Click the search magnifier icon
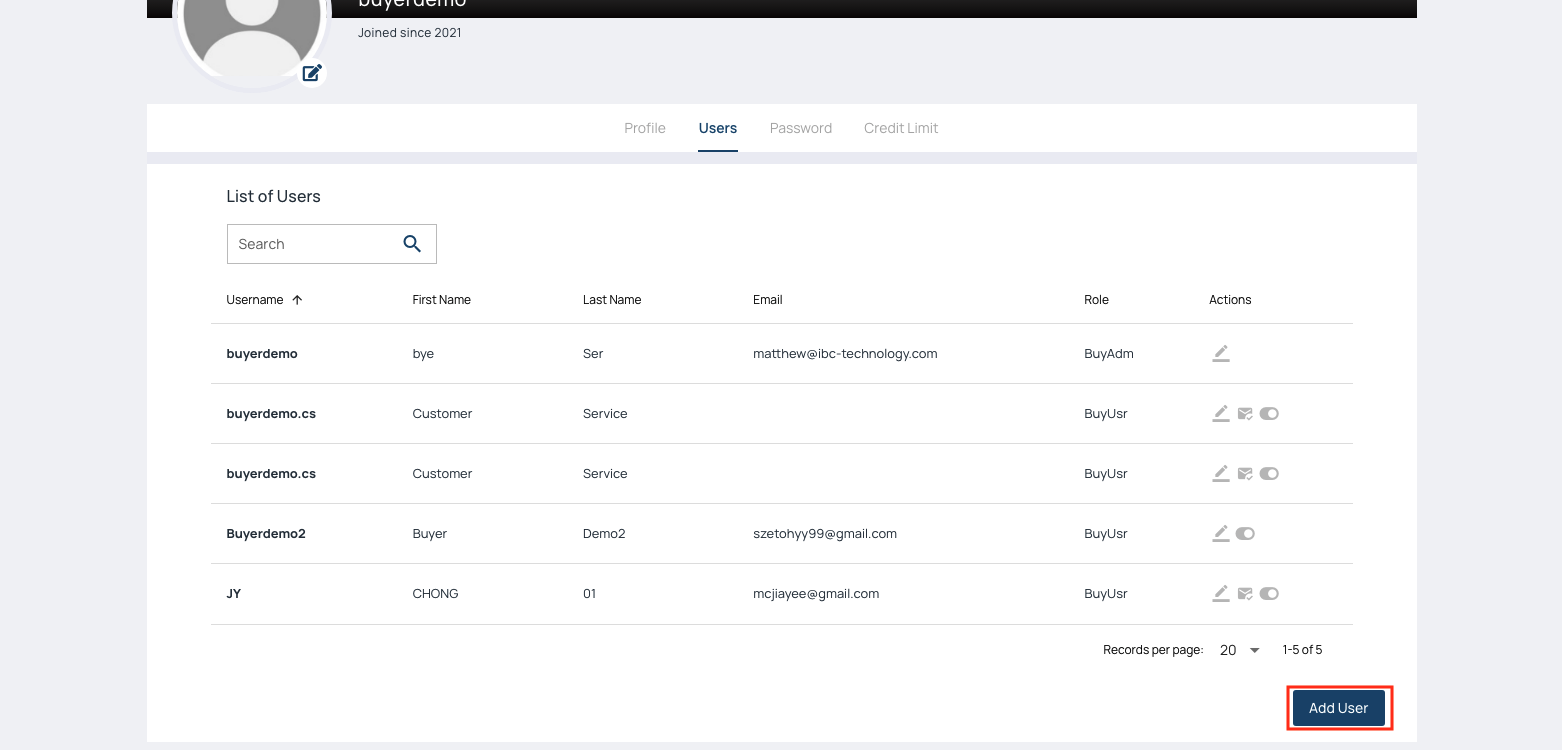Viewport: 1562px width, 750px height. tap(412, 244)
